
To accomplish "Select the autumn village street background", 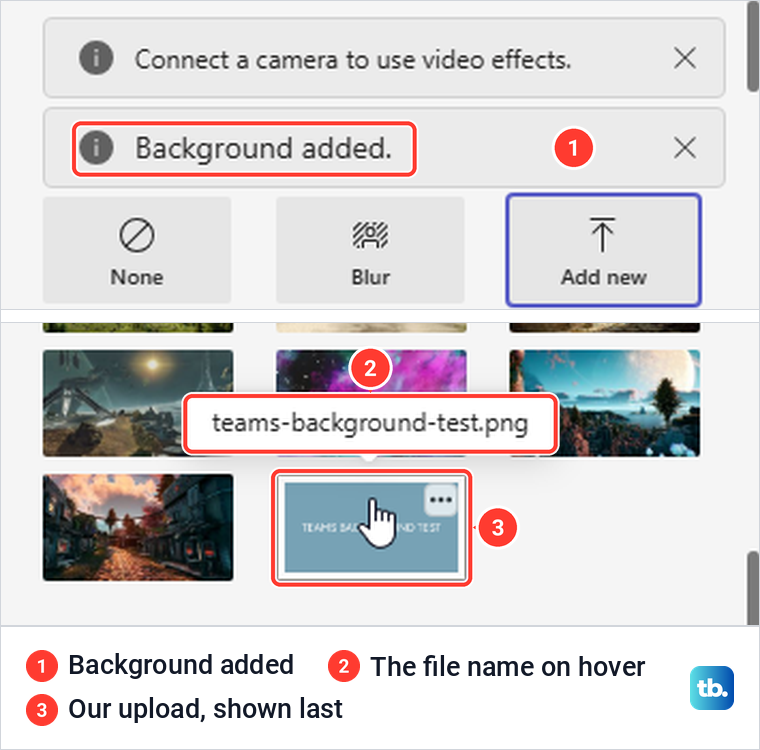I will coord(138,527).
